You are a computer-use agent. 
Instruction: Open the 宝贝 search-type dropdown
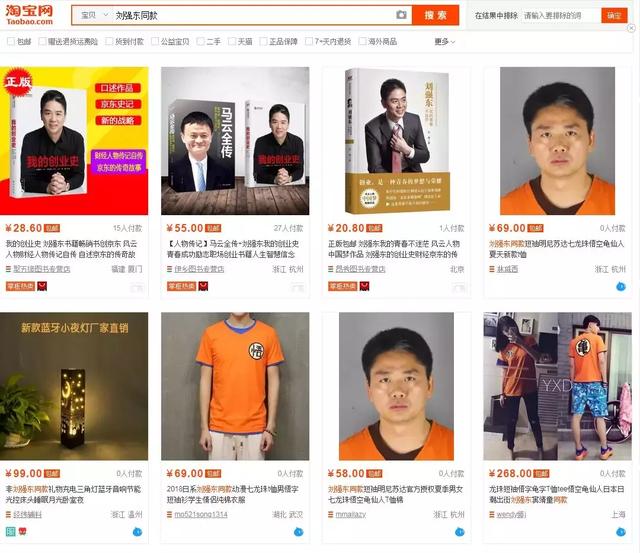pos(93,15)
